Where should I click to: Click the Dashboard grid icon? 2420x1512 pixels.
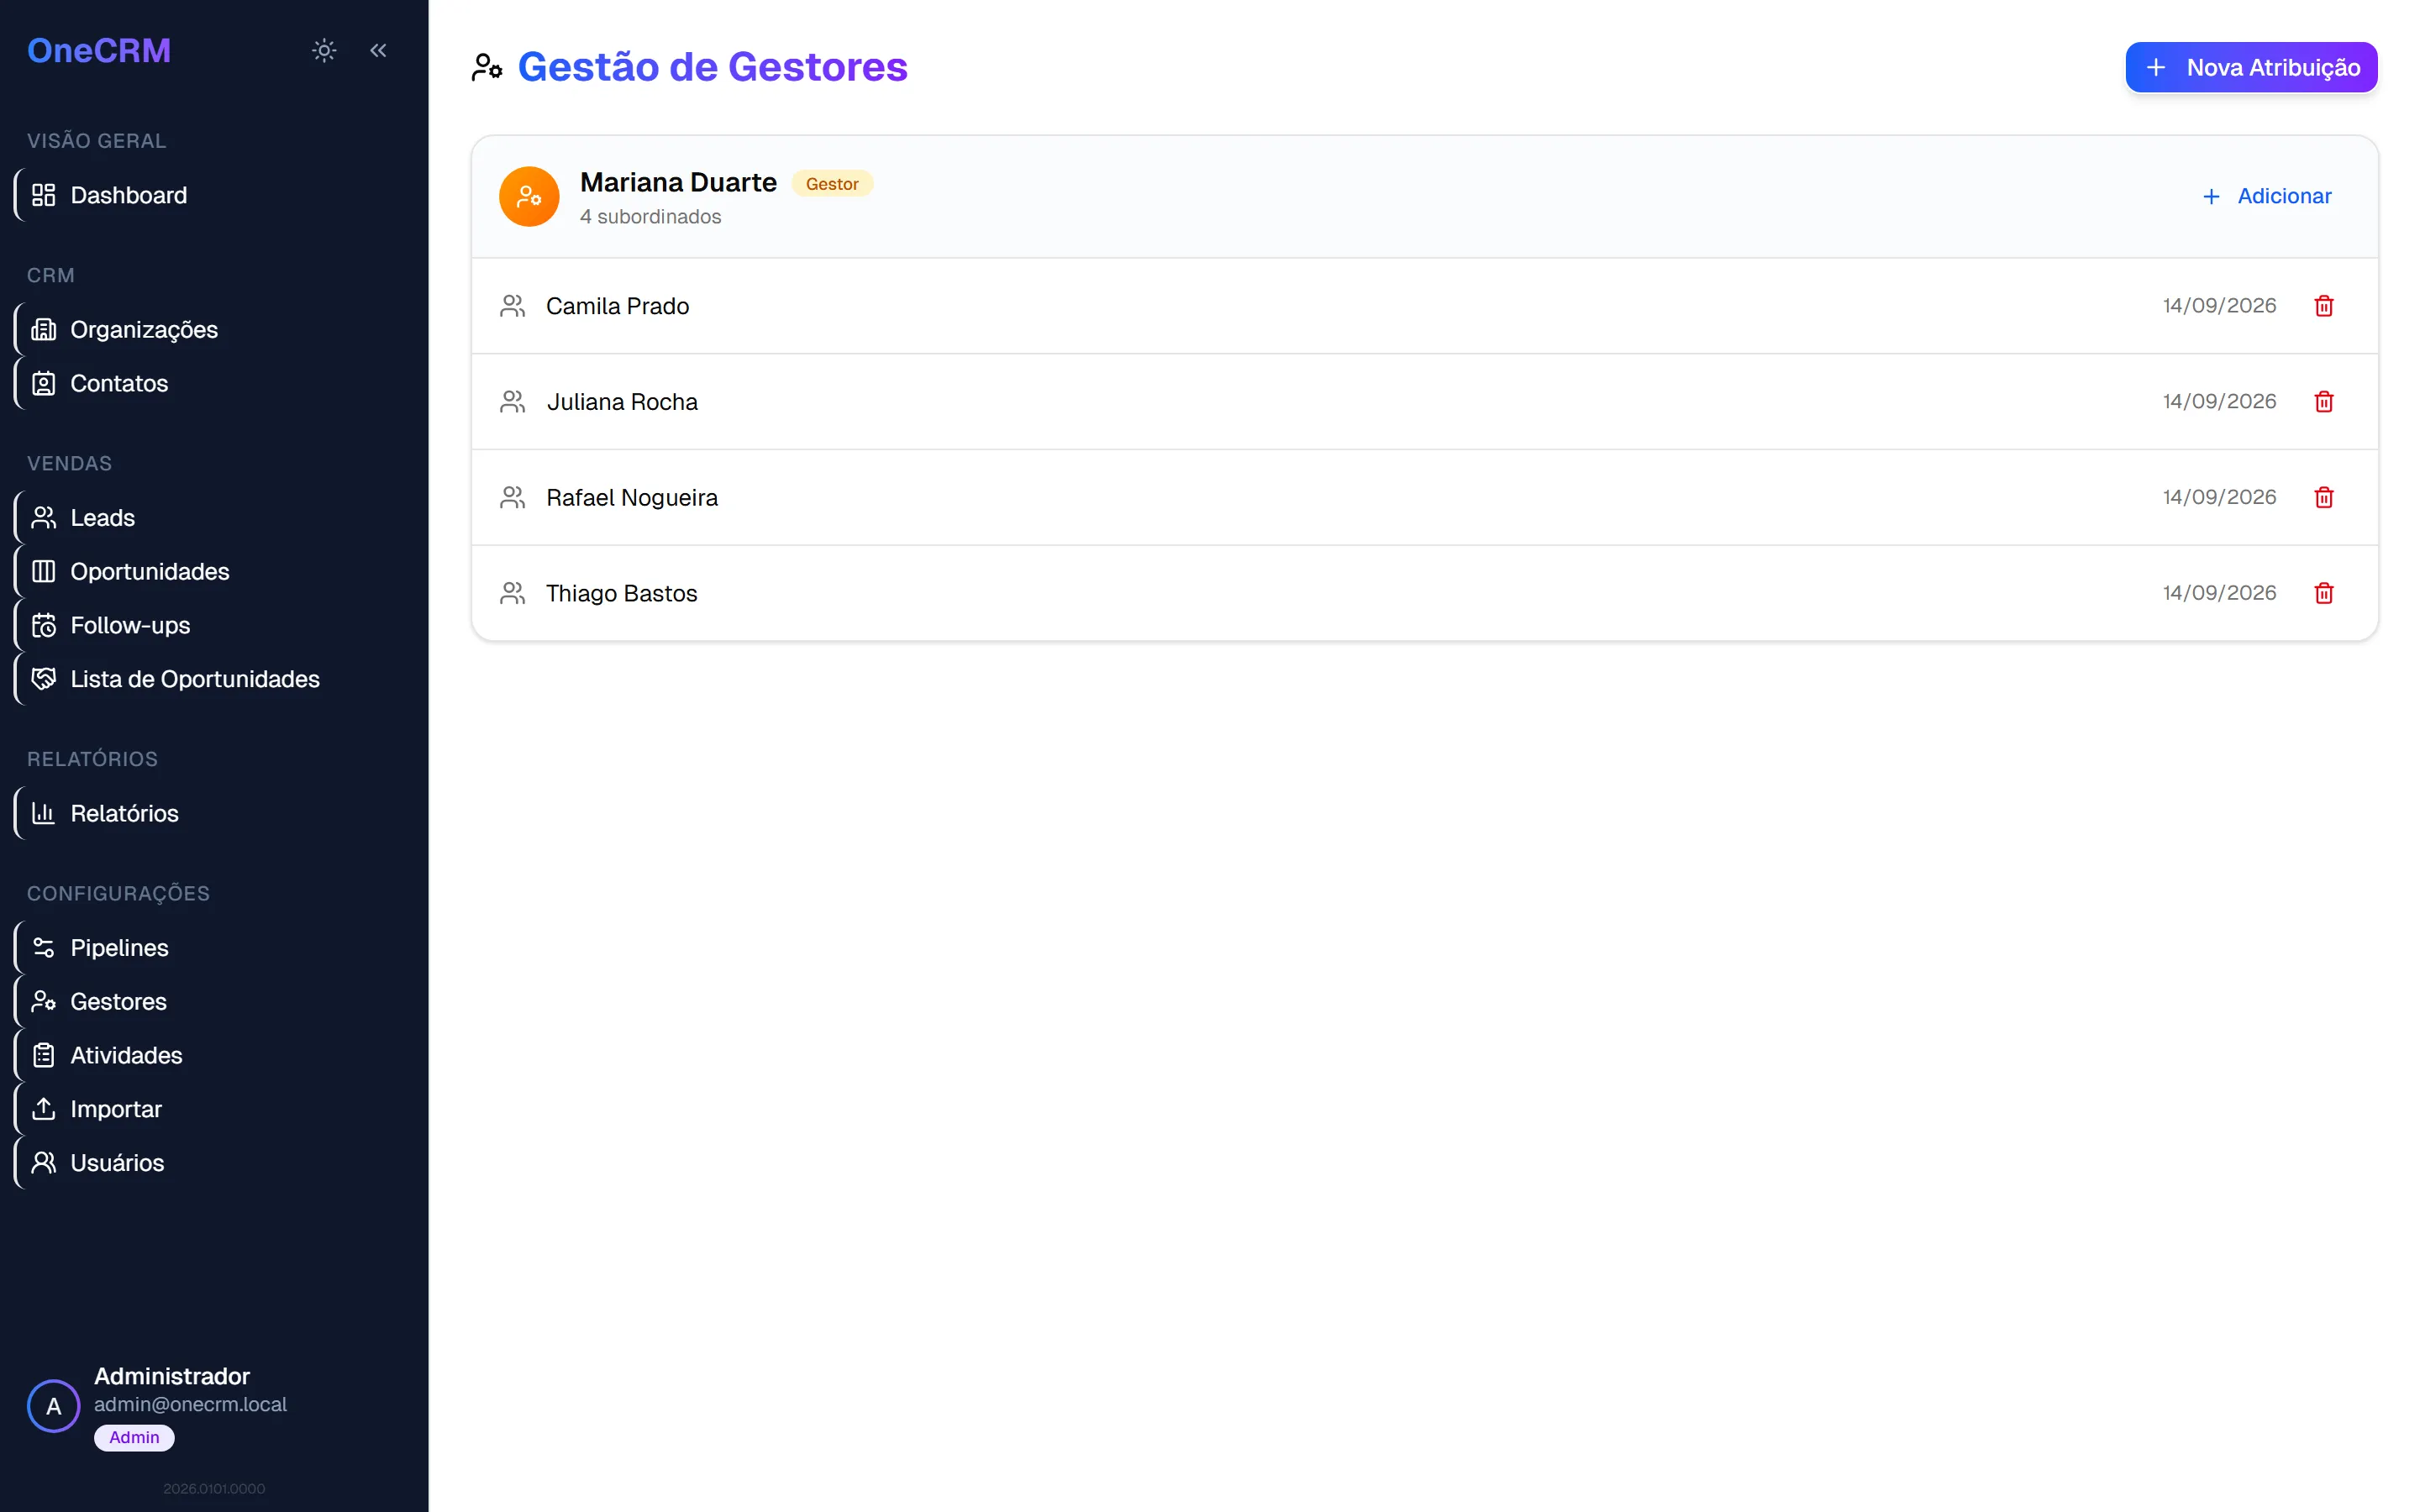[43, 195]
